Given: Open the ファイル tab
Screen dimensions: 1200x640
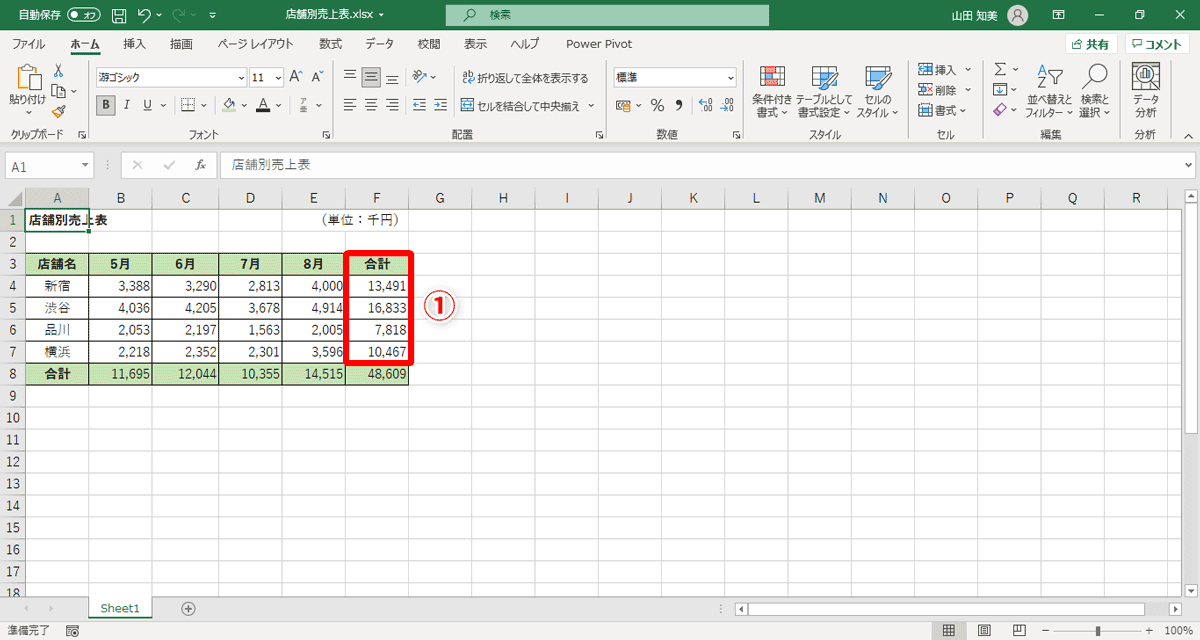Looking at the screenshot, I should 28,44.
